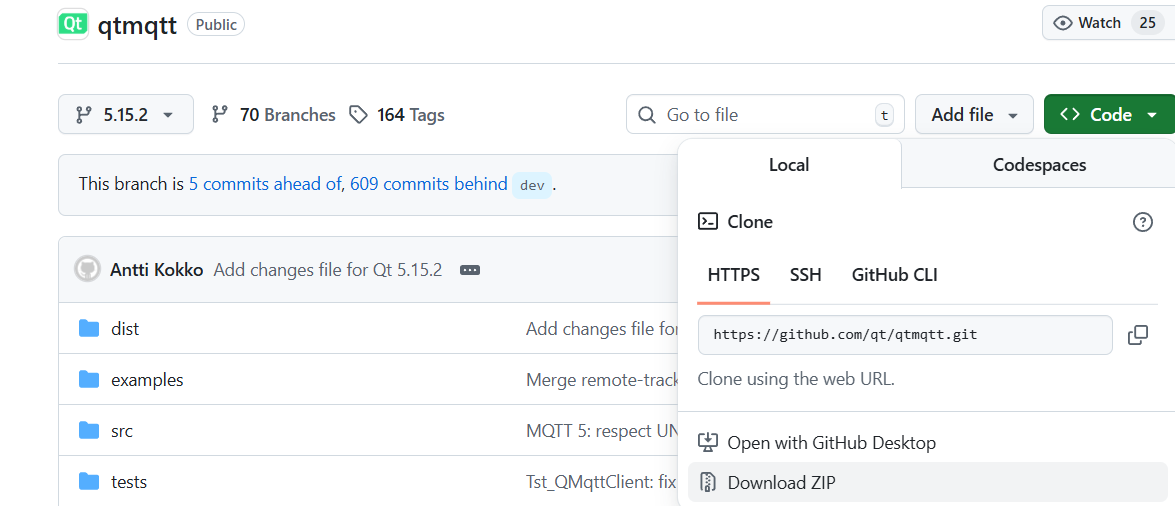Image resolution: width=1175 pixels, height=506 pixels.
Task: Click the GitHub Desktop icon
Action: coord(707,442)
